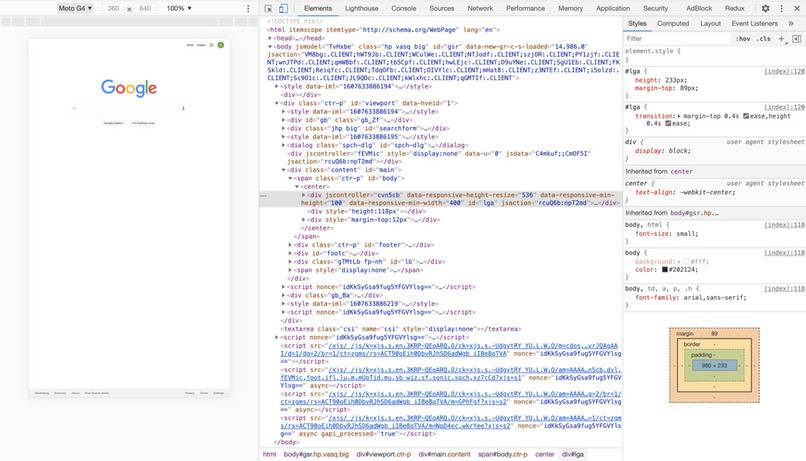806x461 pixels.
Task: Select the center breadcrumb
Action: click(544, 454)
